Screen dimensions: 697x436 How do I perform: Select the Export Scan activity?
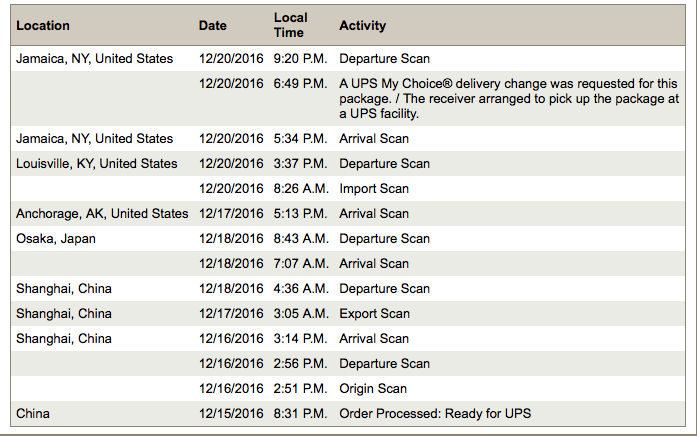click(x=374, y=314)
